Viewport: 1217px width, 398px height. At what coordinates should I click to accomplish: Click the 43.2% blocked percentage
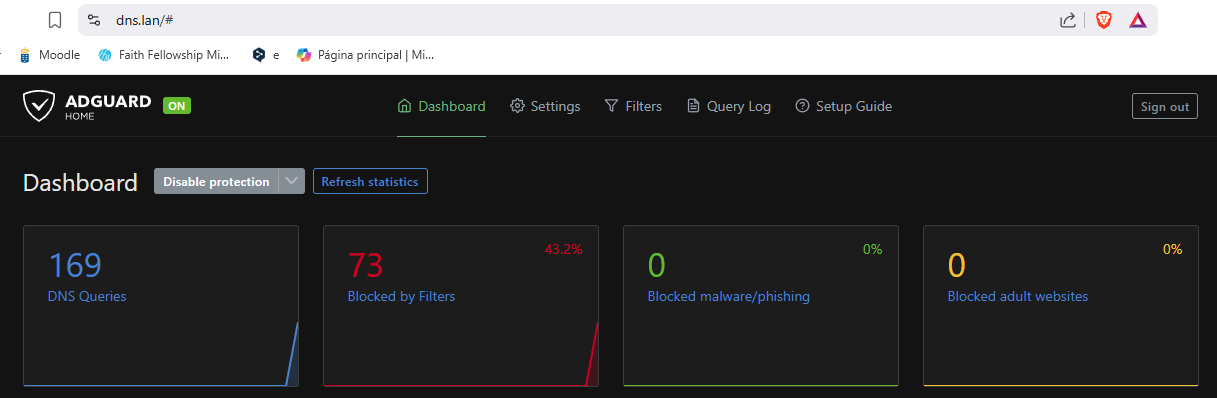coord(563,249)
